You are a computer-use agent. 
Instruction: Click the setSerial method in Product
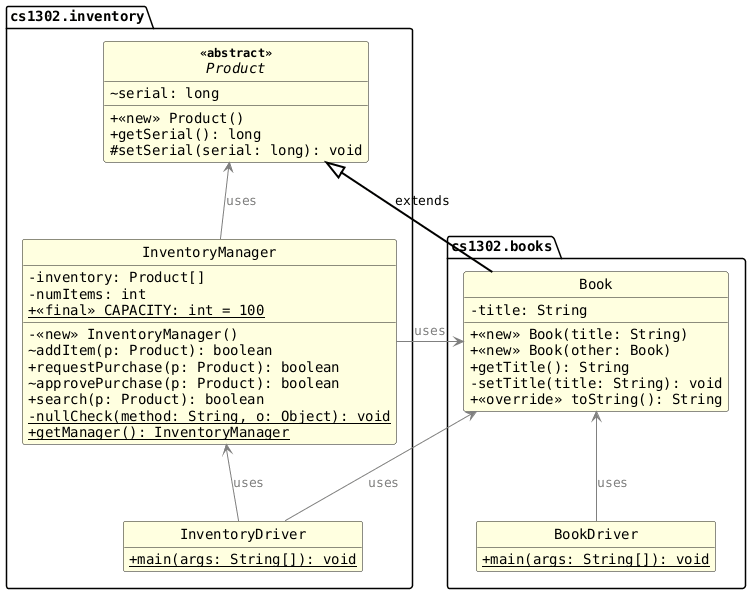[235, 150]
